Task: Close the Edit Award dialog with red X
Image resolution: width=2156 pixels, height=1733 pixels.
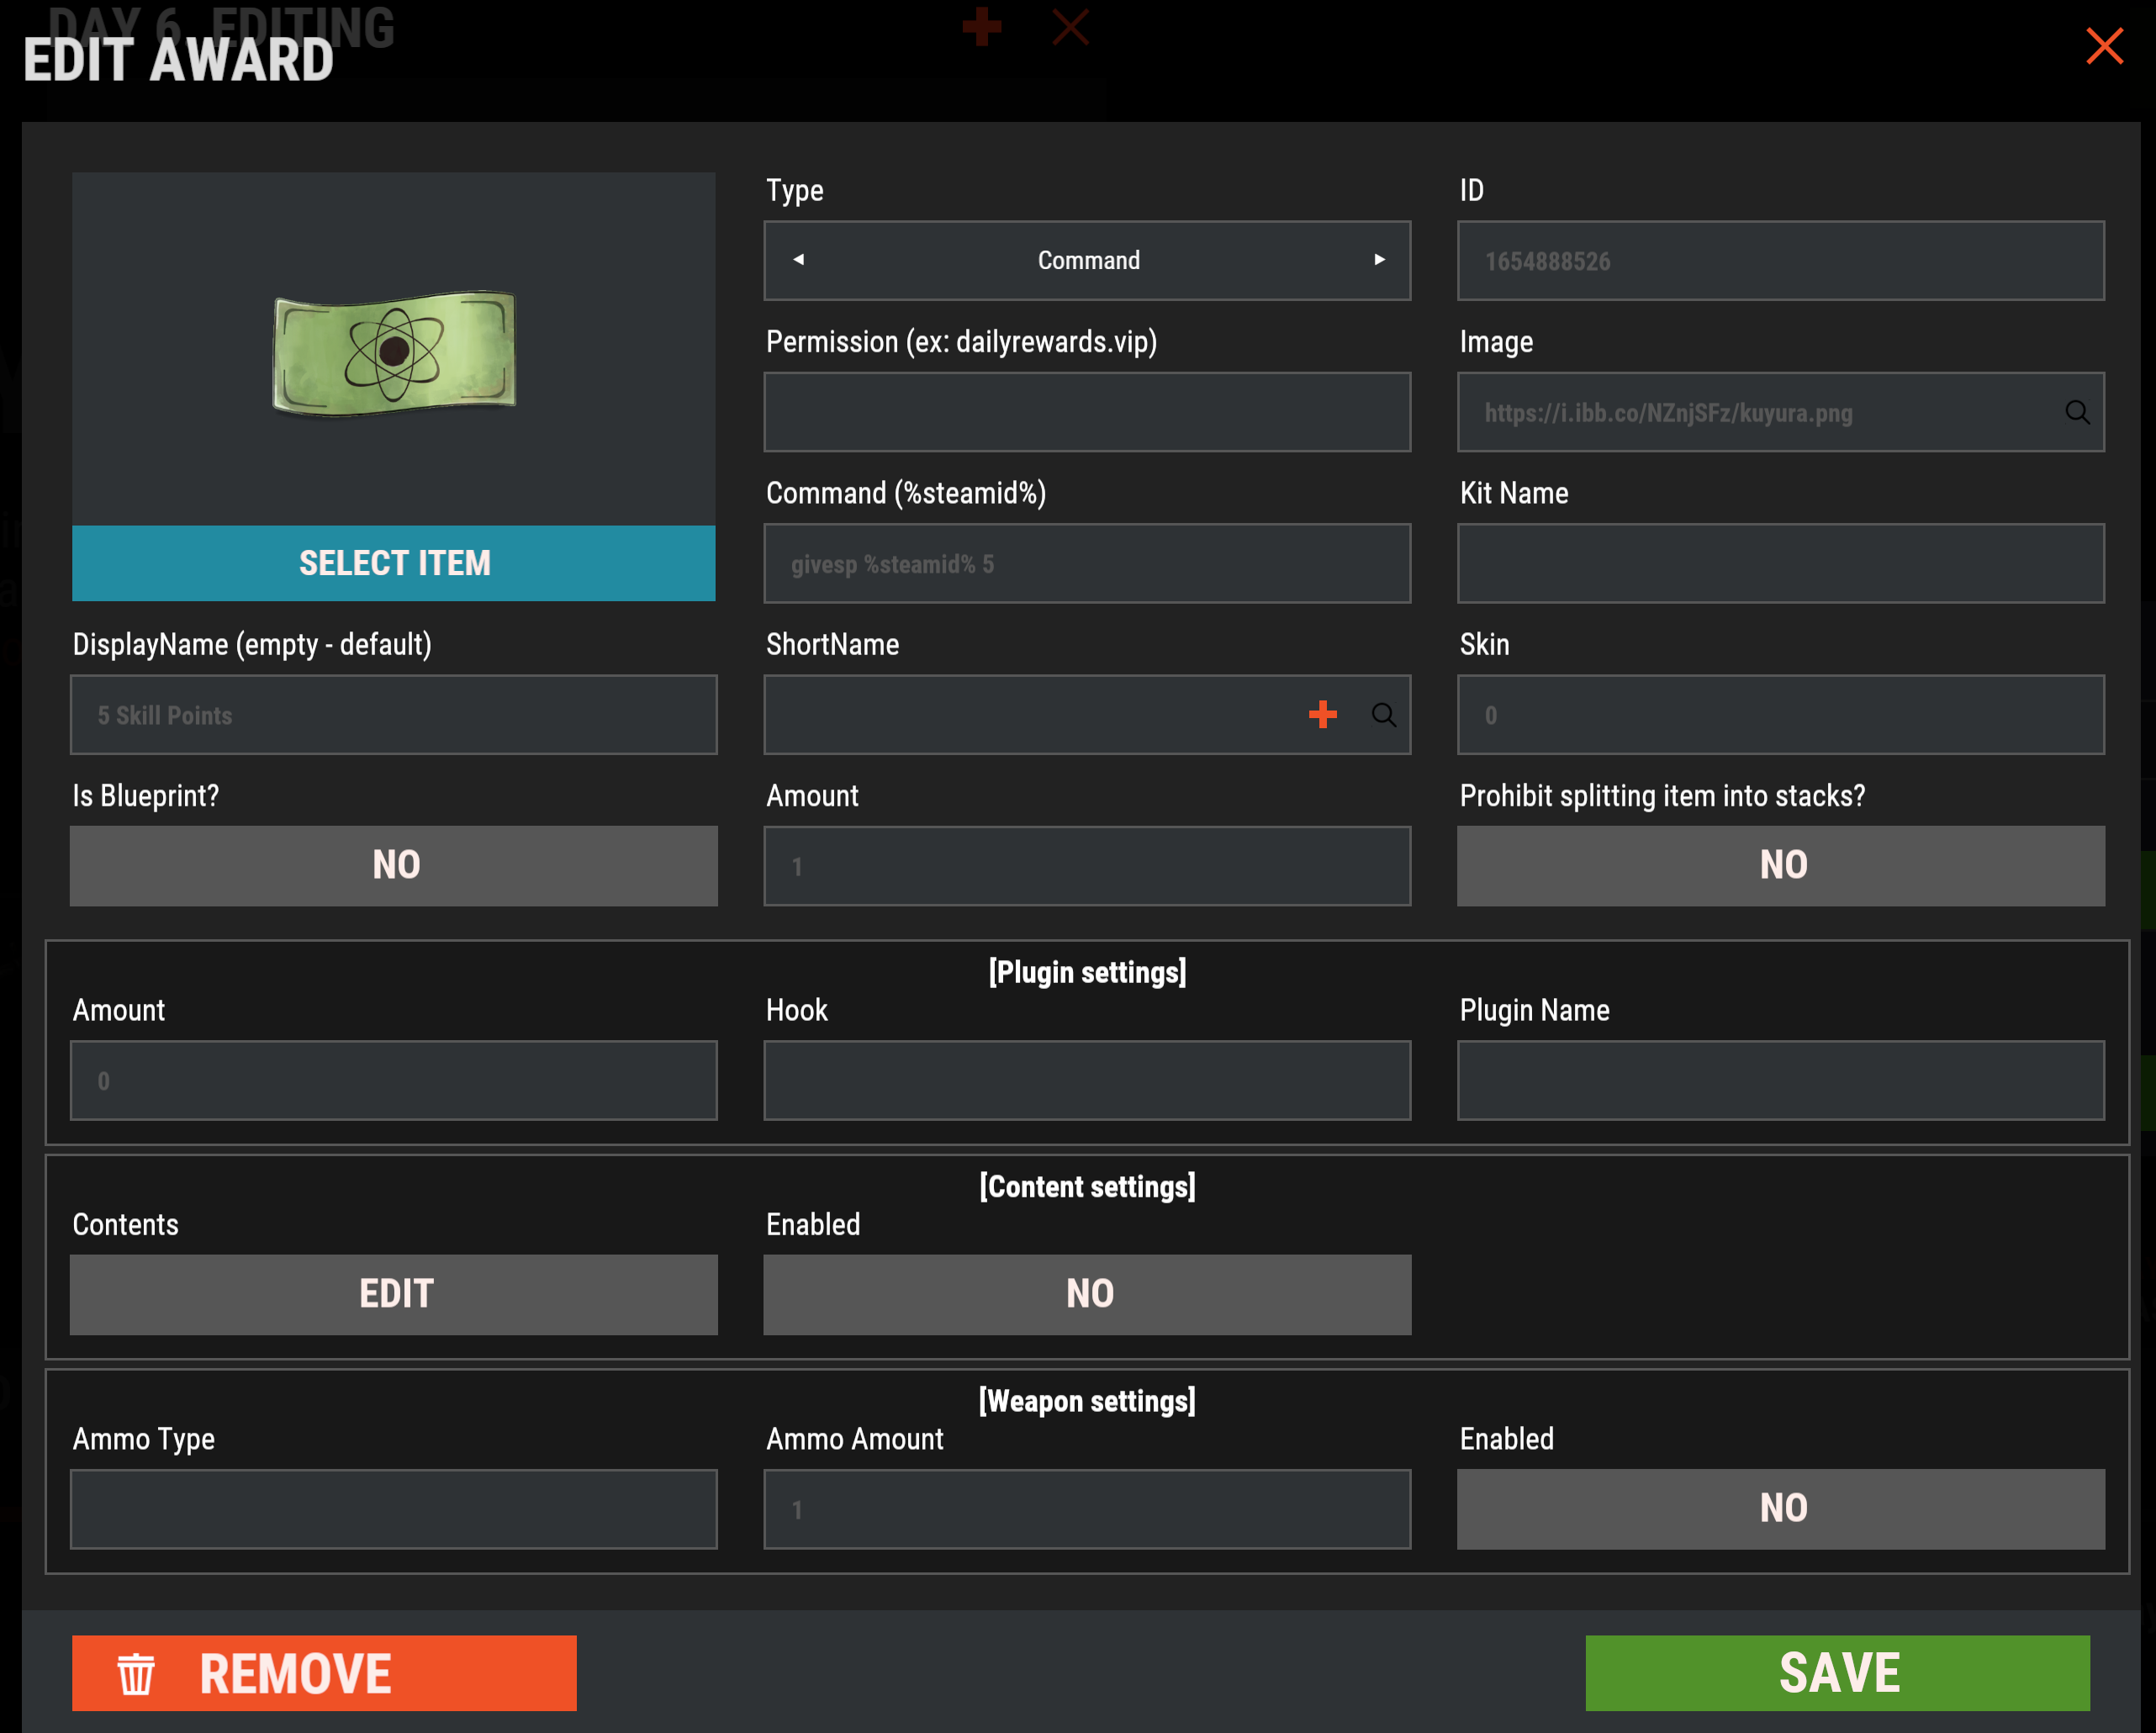Action: click(x=2103, y=46)
